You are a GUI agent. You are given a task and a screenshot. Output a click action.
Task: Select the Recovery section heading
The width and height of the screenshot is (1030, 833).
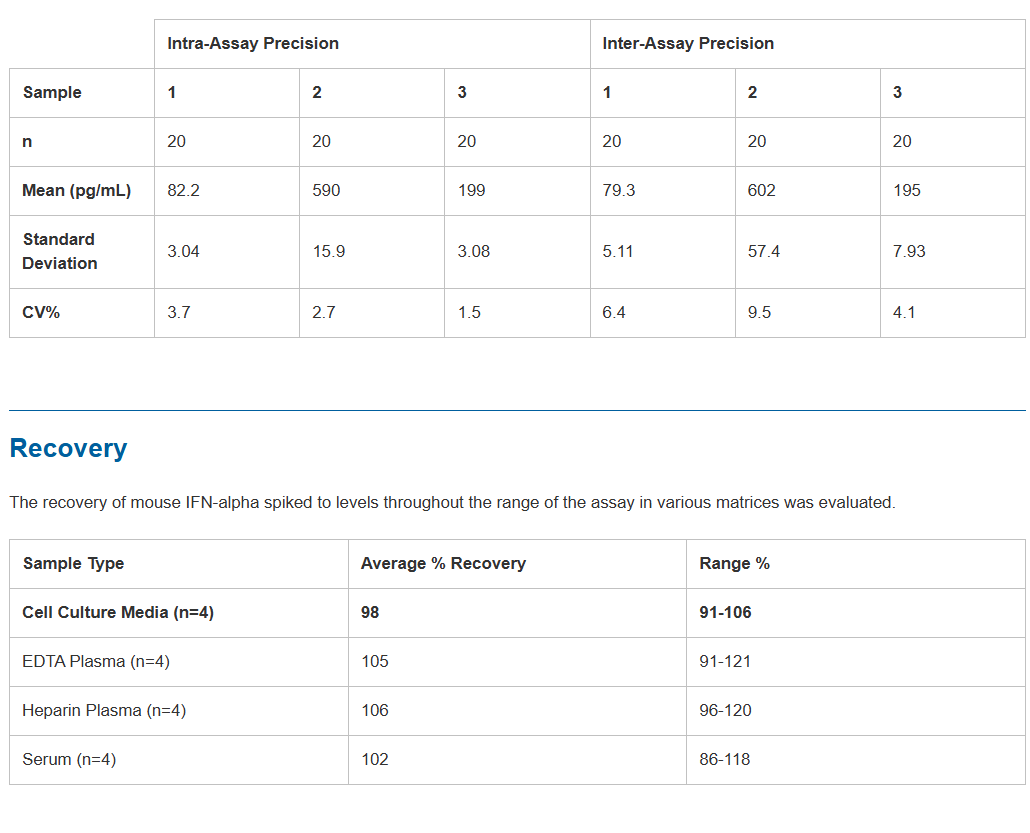(x=68, y=448)
